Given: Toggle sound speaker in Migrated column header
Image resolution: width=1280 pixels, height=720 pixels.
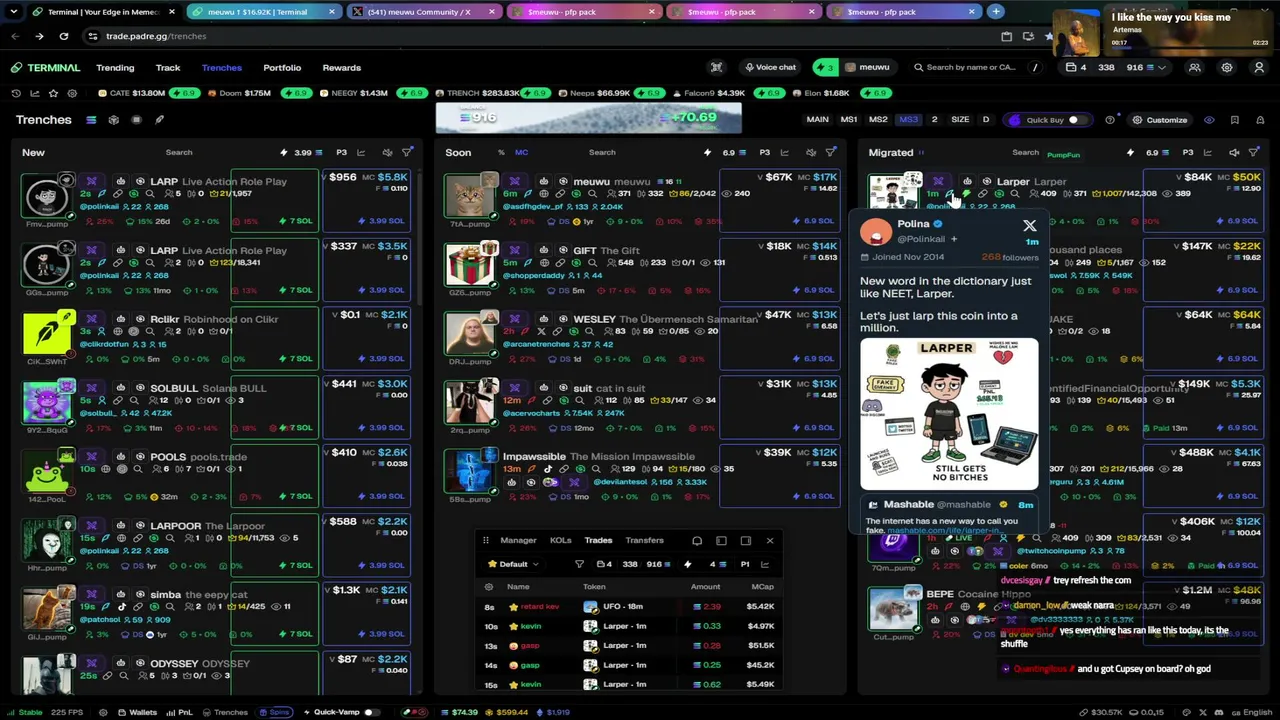Looking at the screenshot, I should 1234,153.
